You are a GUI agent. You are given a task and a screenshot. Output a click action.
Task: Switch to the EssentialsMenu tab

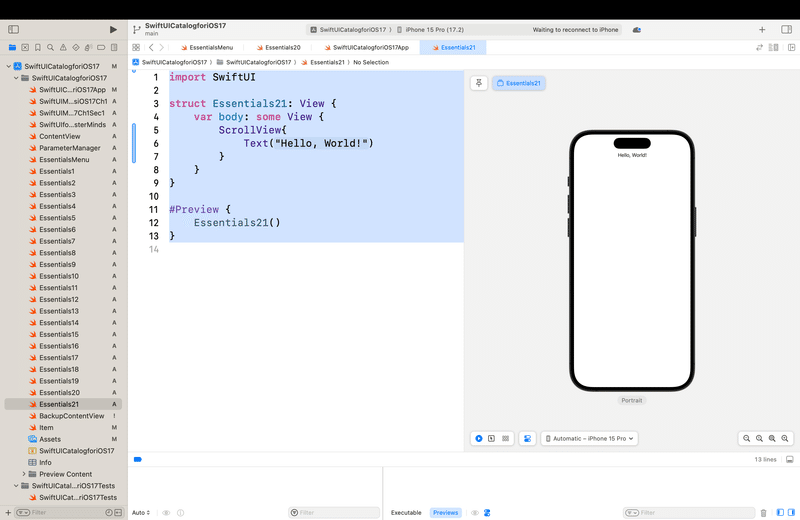207,47
